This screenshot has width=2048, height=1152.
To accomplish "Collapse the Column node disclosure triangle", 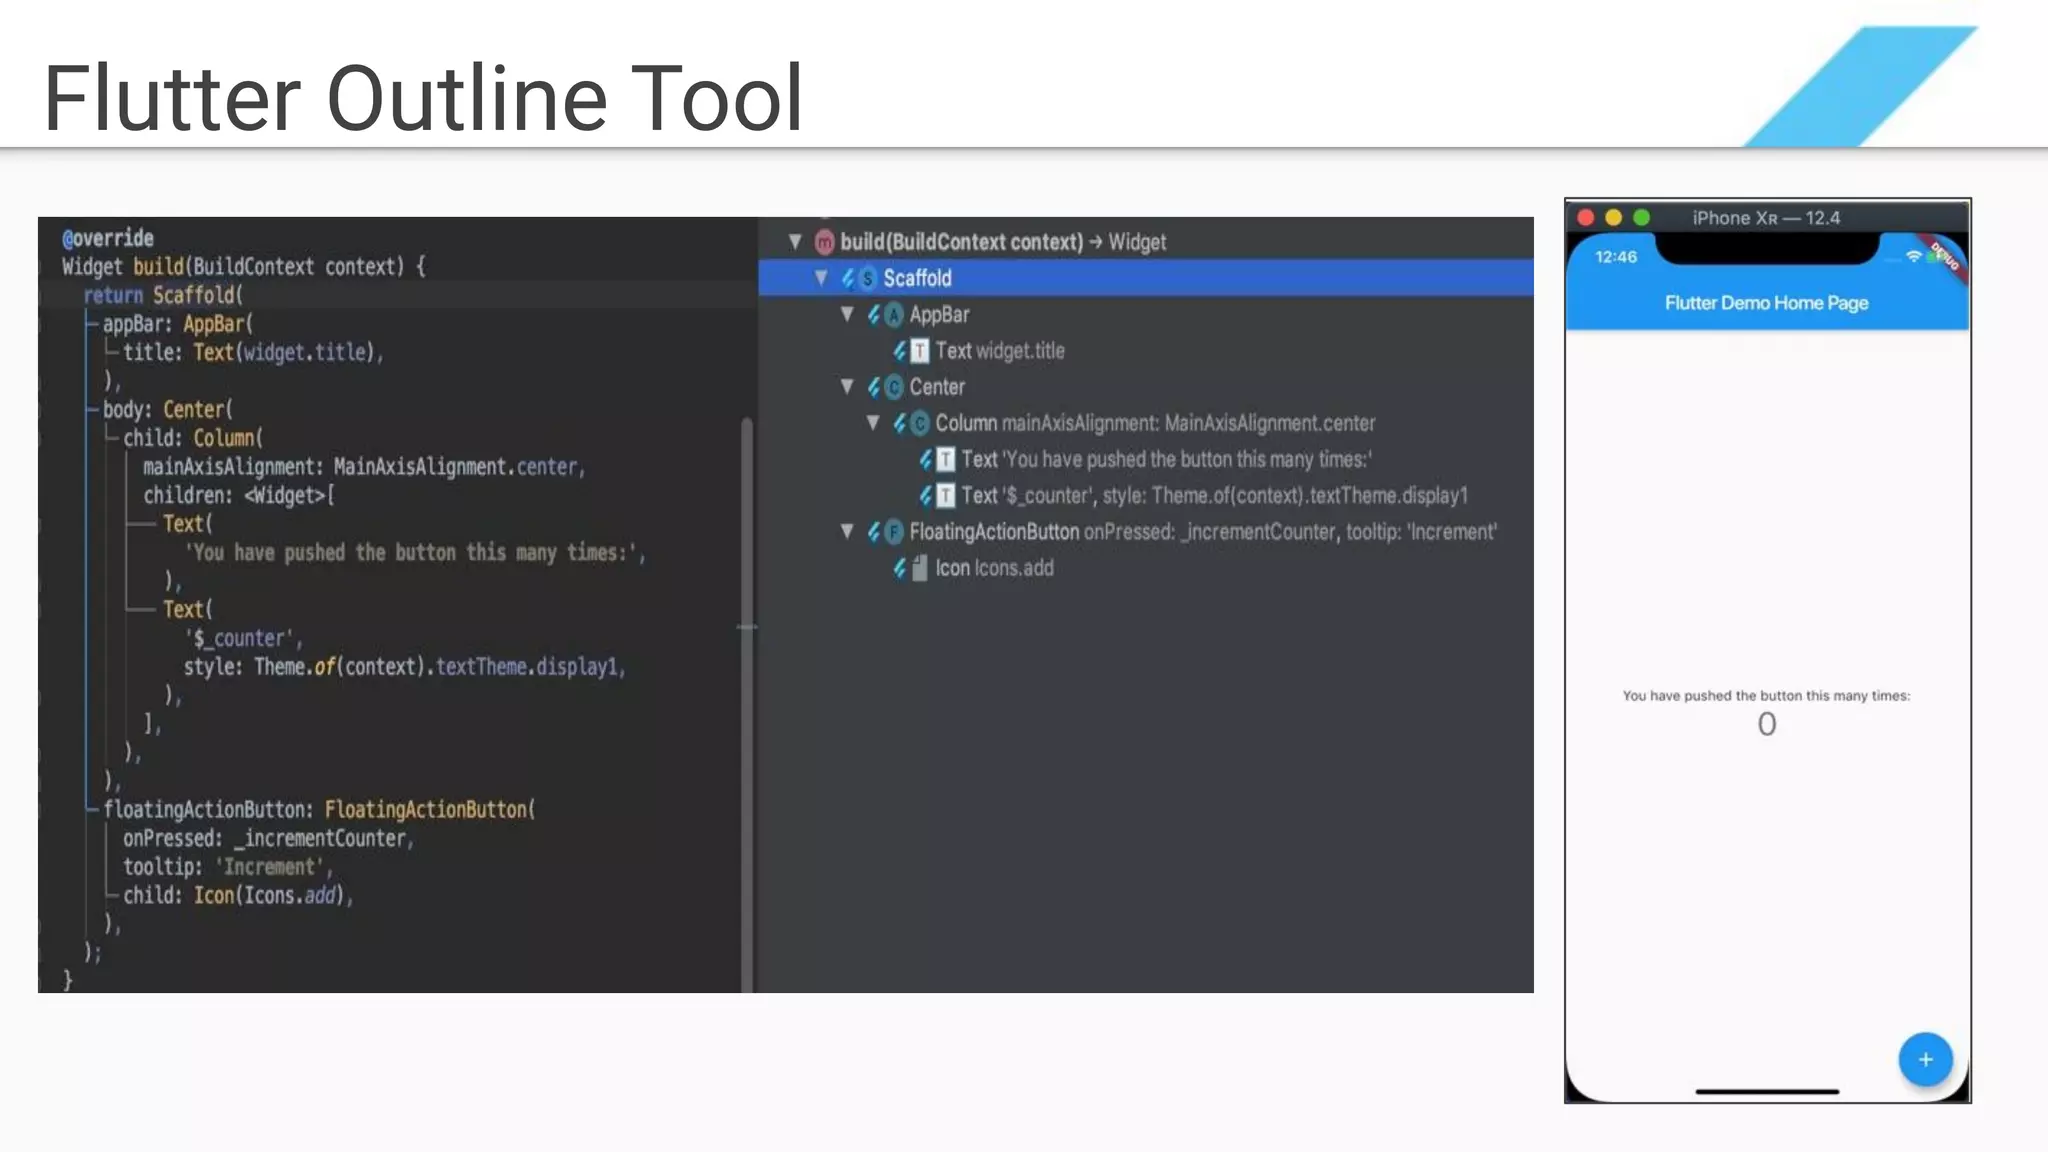I will coord(873,423).
